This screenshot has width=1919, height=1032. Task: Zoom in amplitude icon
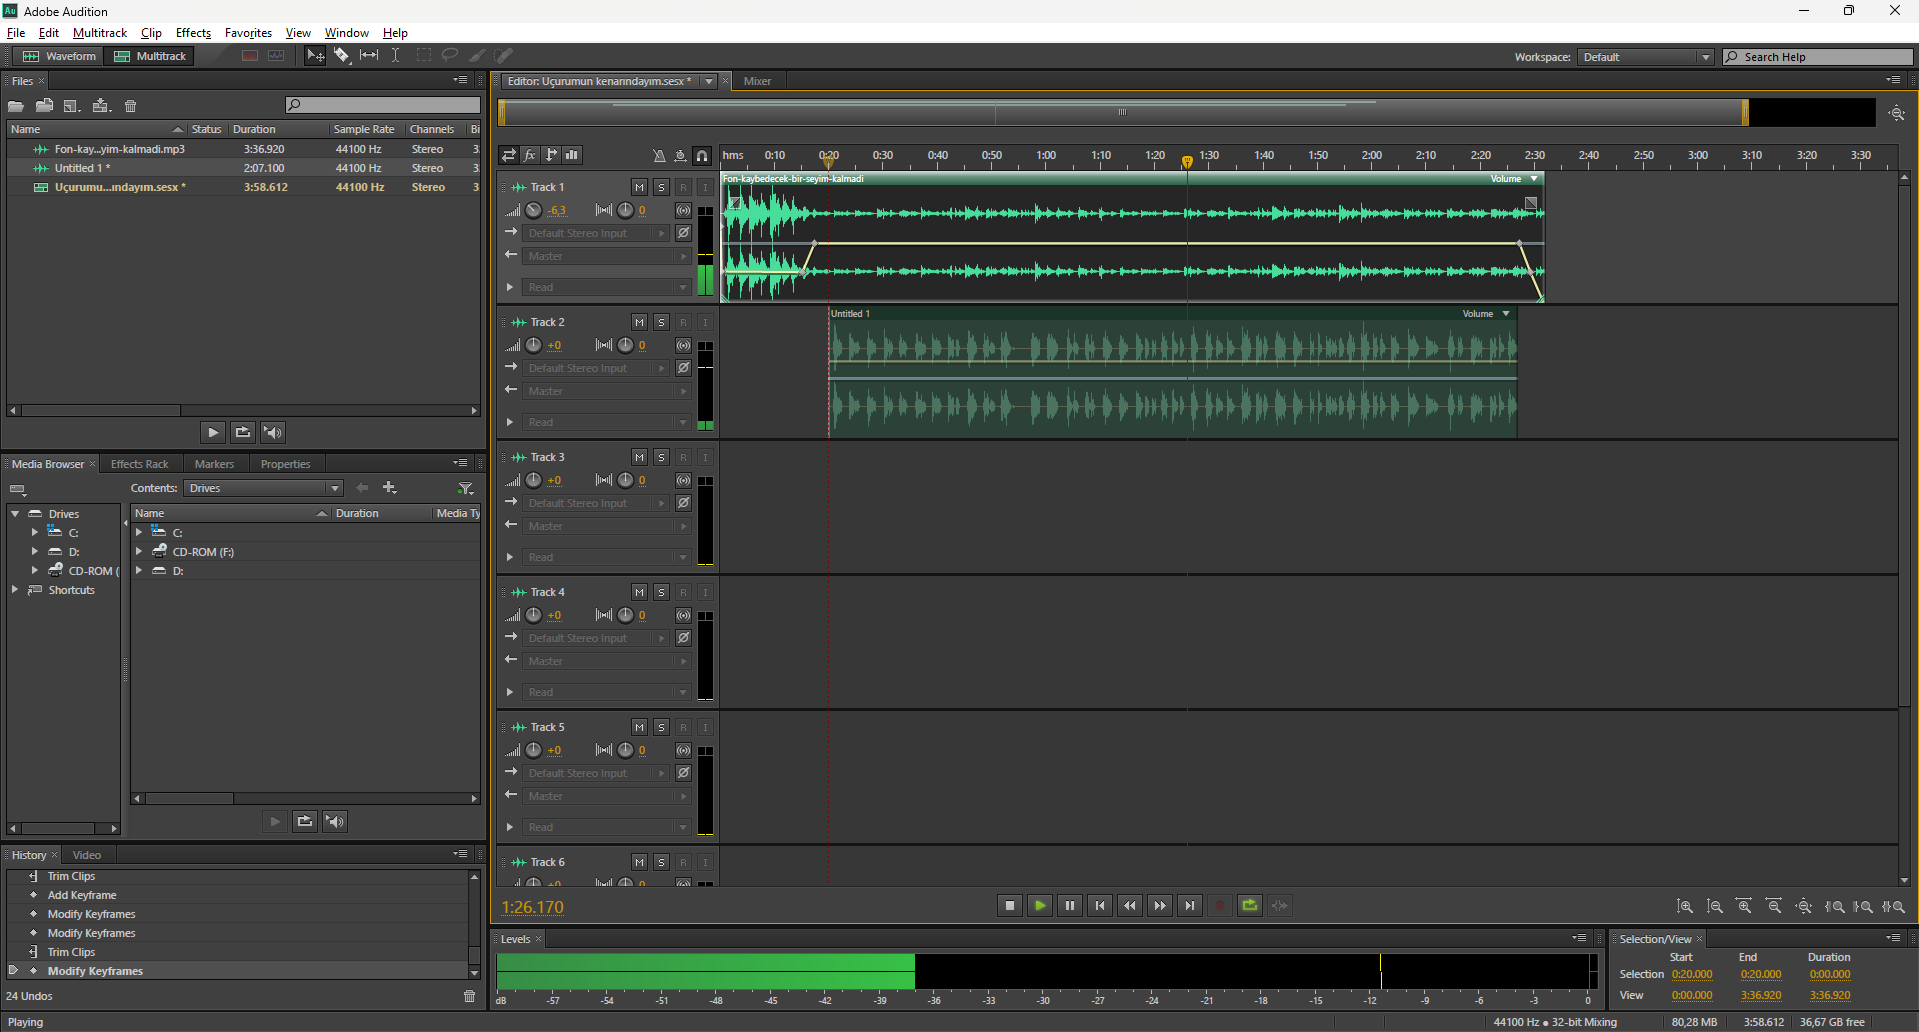pyautogui.click(x=1684, y=906)
